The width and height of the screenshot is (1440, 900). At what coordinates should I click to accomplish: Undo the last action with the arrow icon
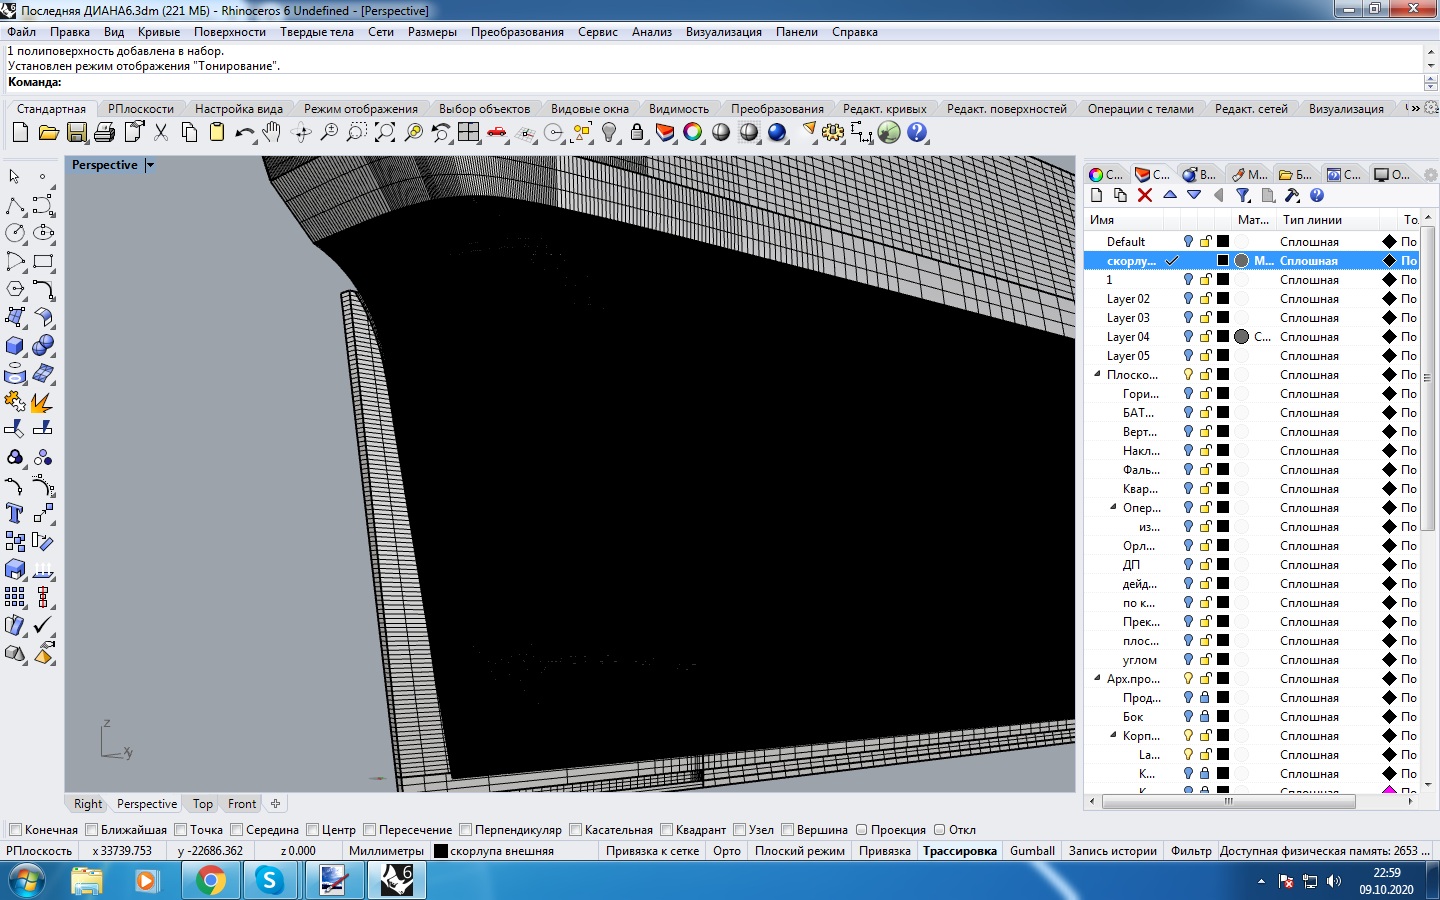(x=244, y=132)
